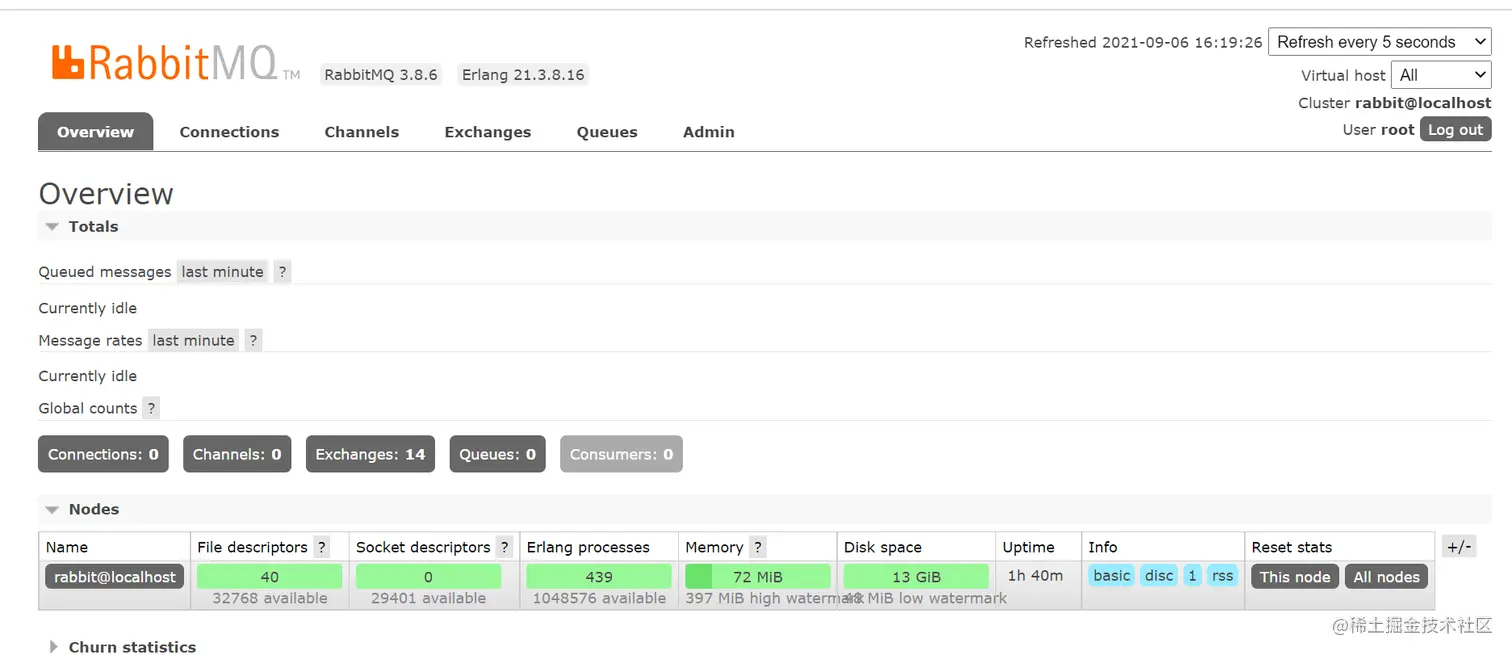
Task: Click the File descriptors bar showing 40
Action: pyautogui.click(x=269, y=576)
